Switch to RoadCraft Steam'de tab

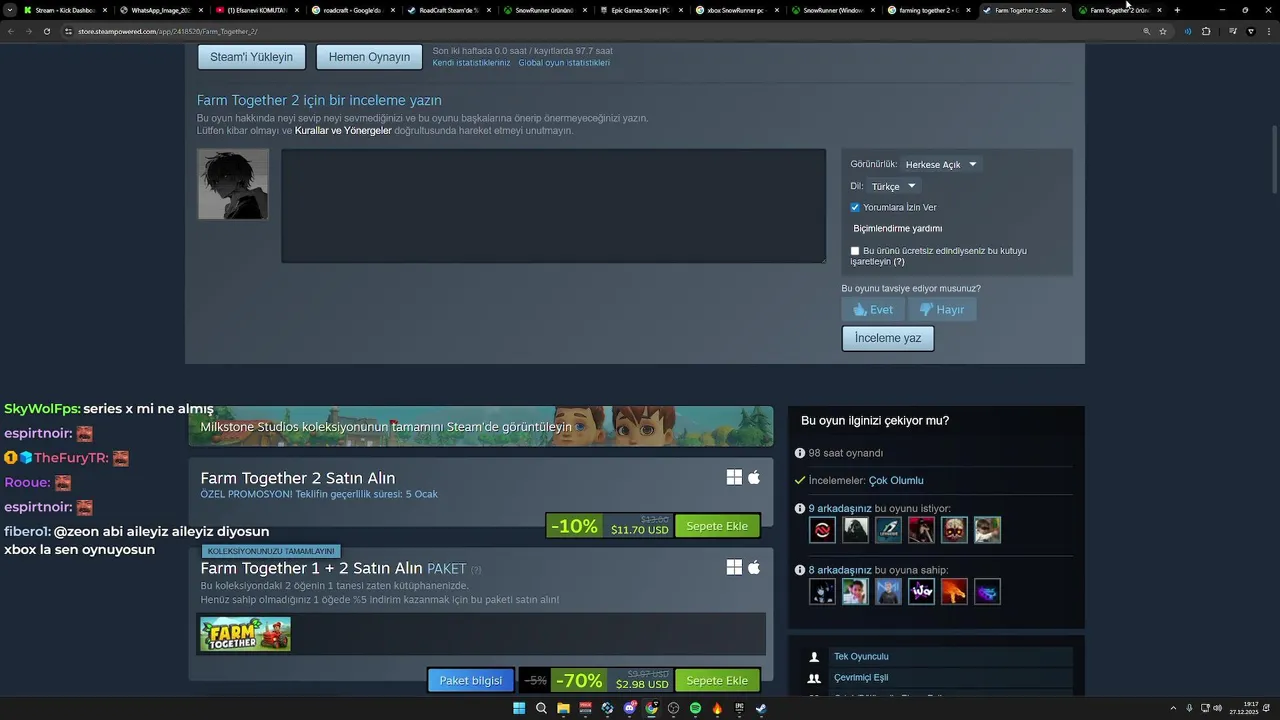click(x=448, y=10)
